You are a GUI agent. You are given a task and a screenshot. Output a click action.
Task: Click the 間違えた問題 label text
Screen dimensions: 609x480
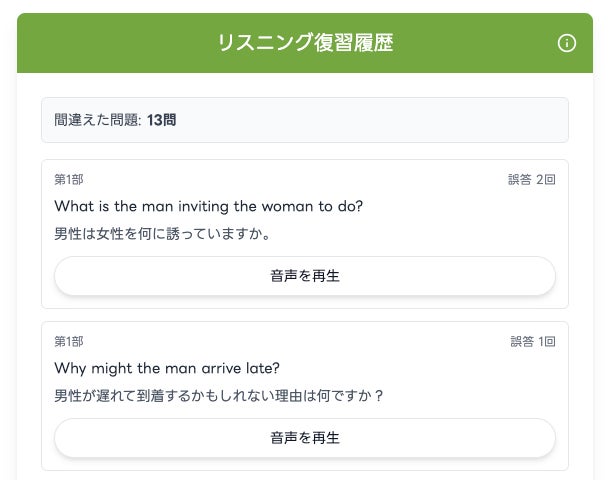pyautogui.click(x=97, y=120)
